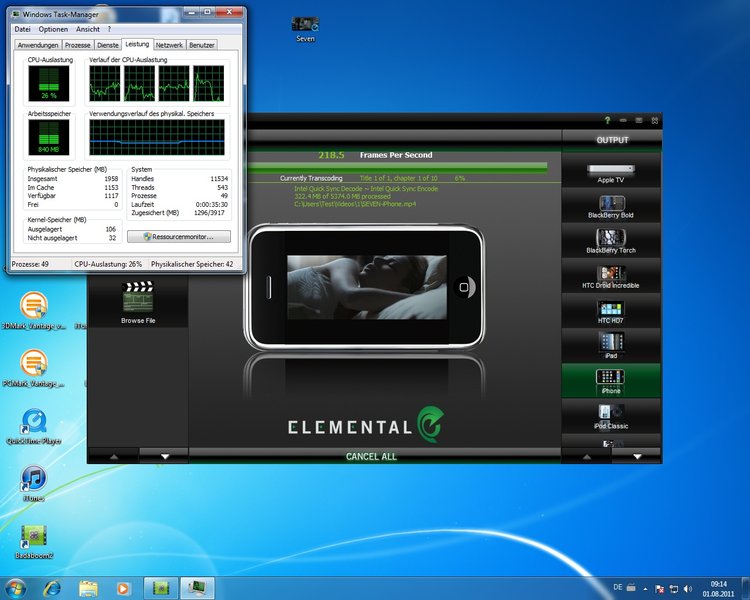Open PCMark Vantage desktop shortcut

tap(33, 368)
